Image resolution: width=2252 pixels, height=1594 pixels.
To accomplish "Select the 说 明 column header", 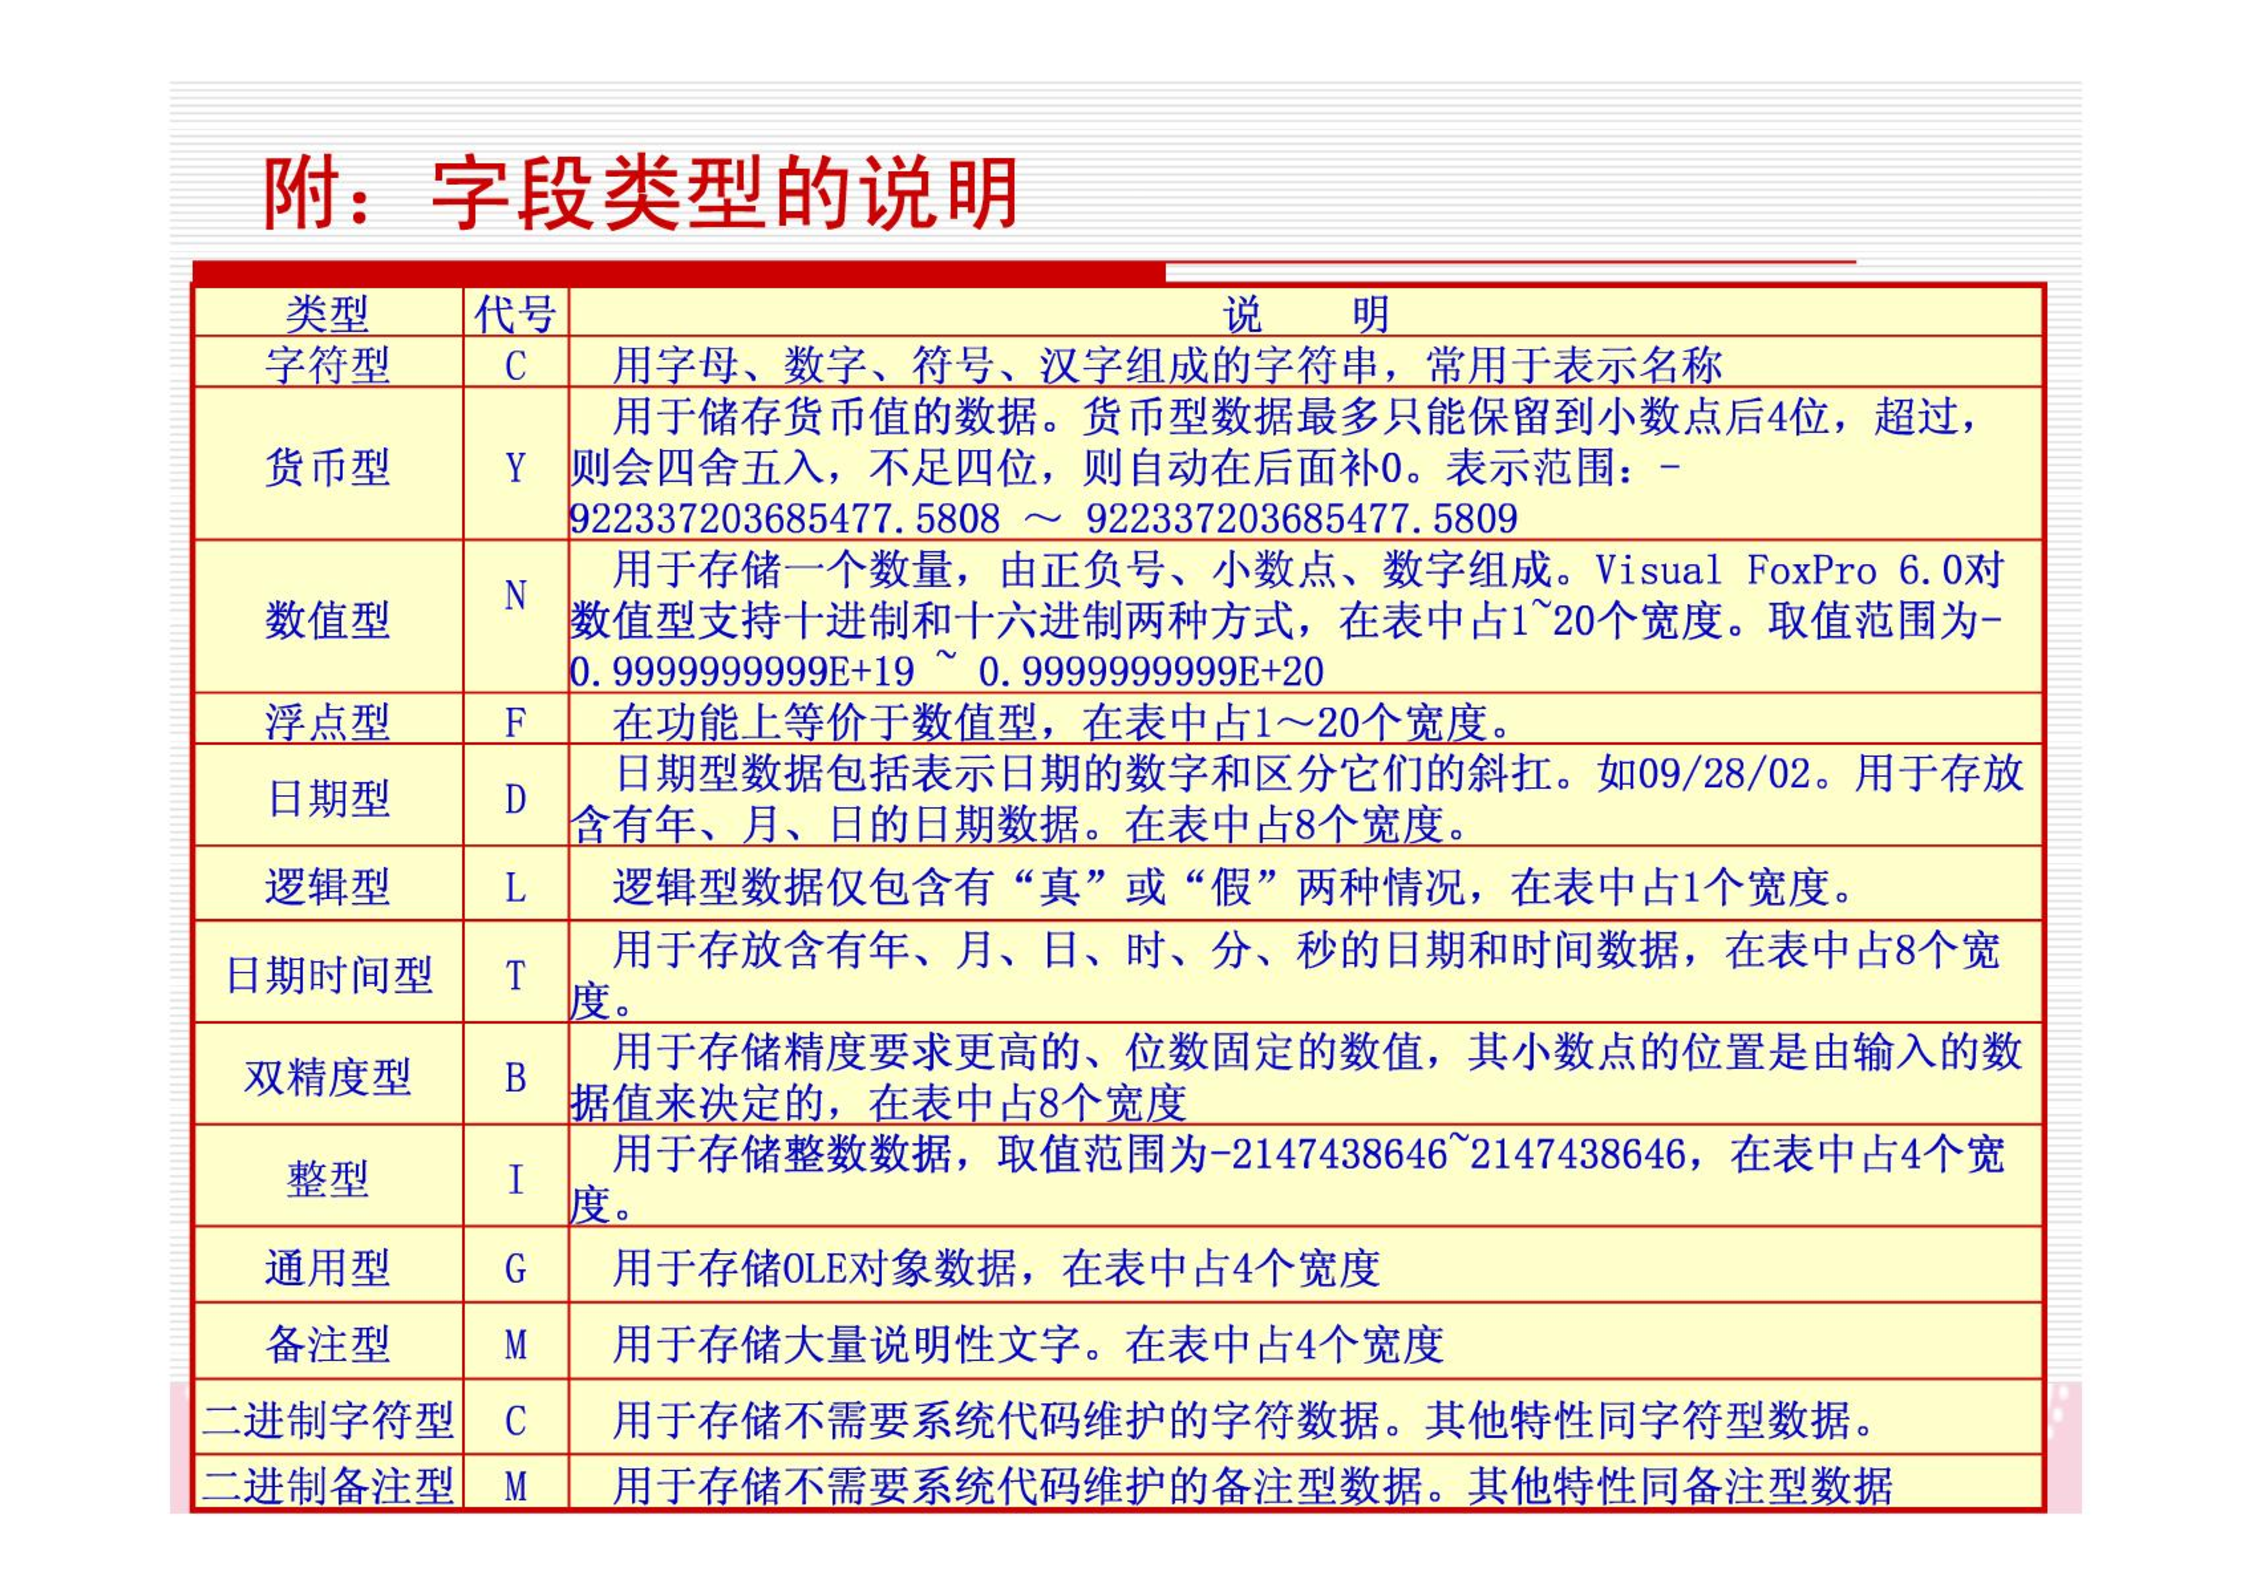I will [1305, 314].
